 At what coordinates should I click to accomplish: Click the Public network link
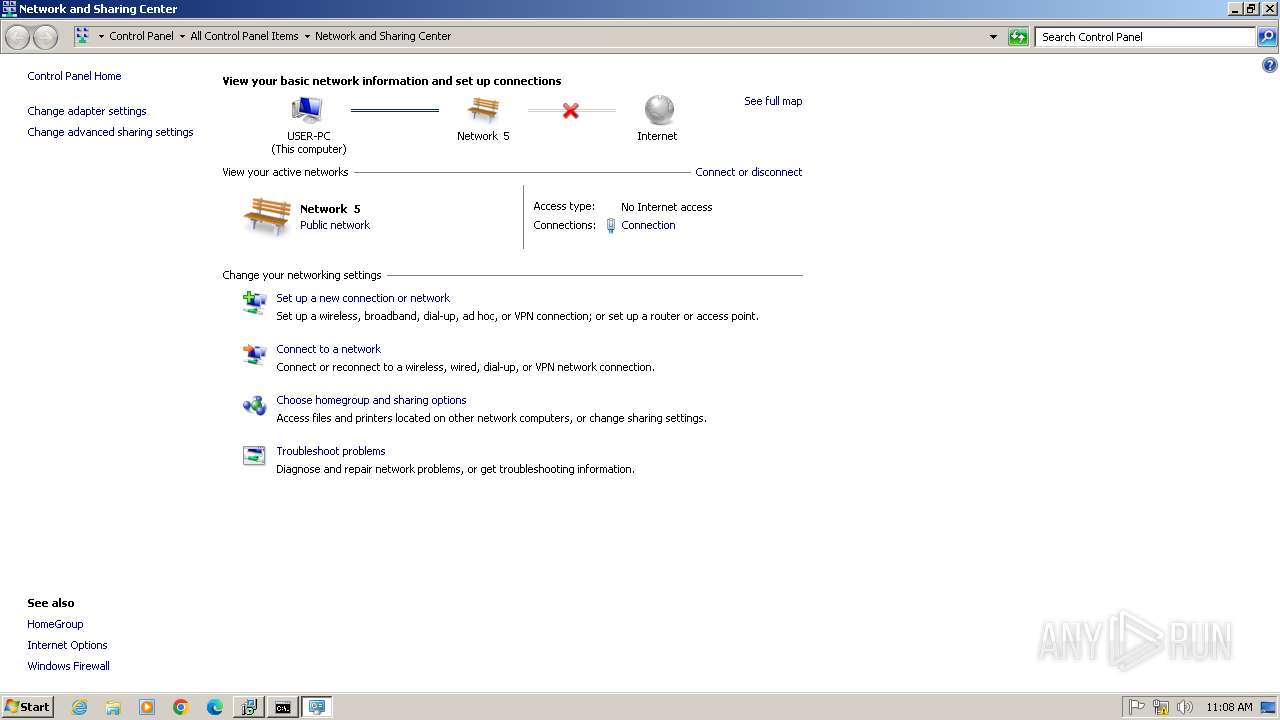coord(335,225)
